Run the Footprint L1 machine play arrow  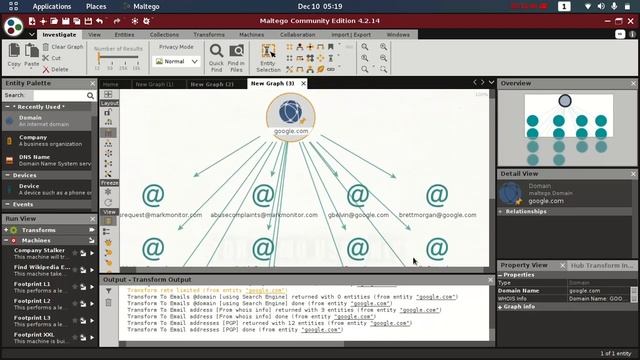92,287
